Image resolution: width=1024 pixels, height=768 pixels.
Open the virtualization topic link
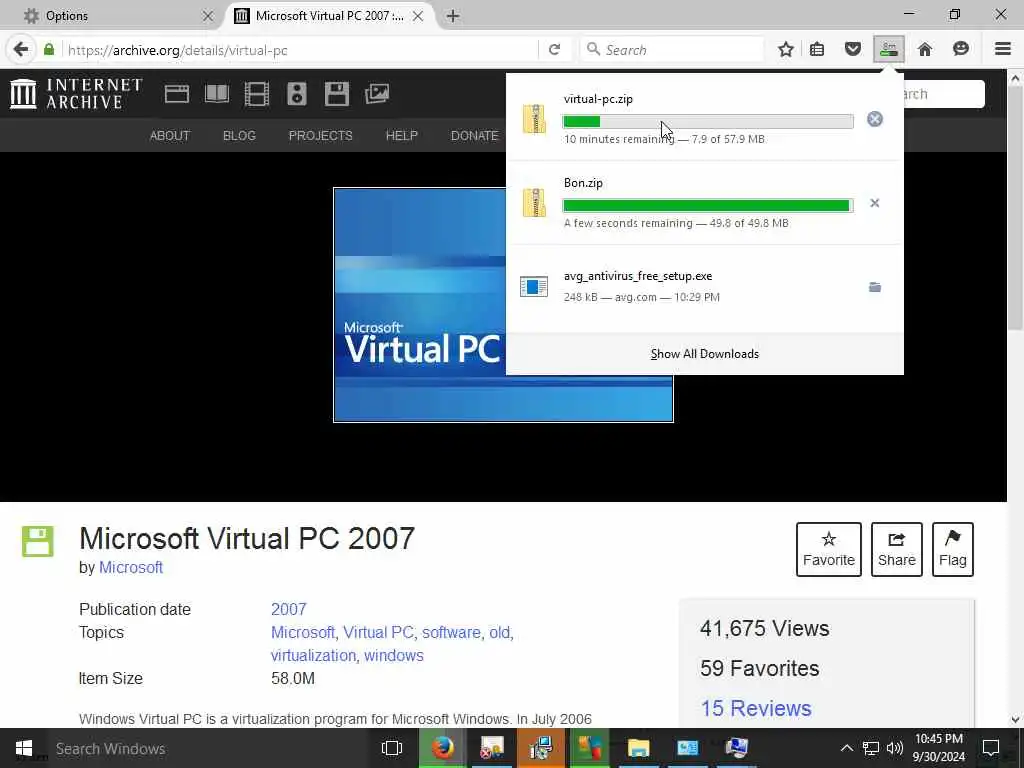pos(313,655)
